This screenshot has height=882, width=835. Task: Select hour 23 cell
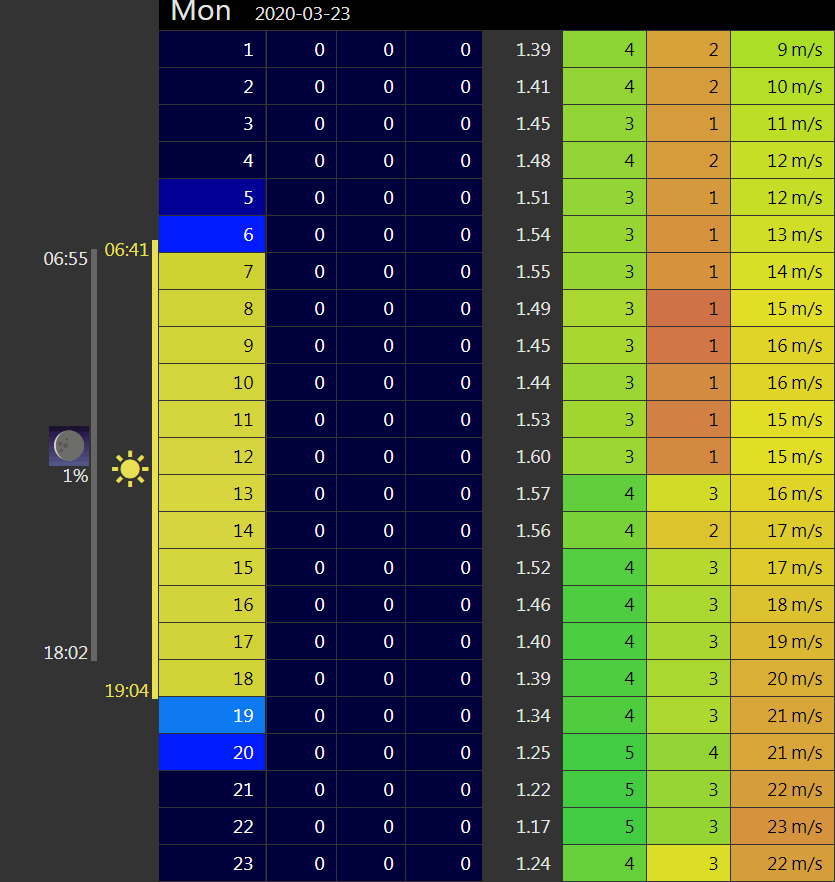tap(212, 863)
